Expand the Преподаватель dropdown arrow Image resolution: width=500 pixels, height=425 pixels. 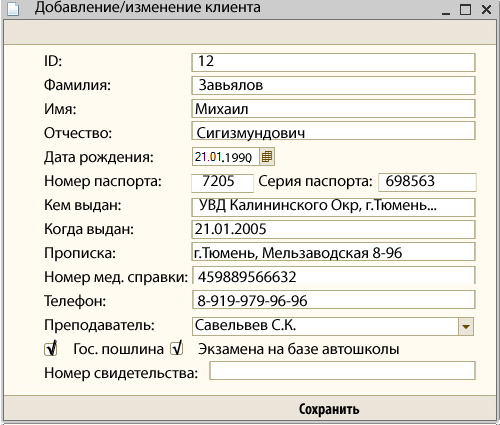coord(466,326)
